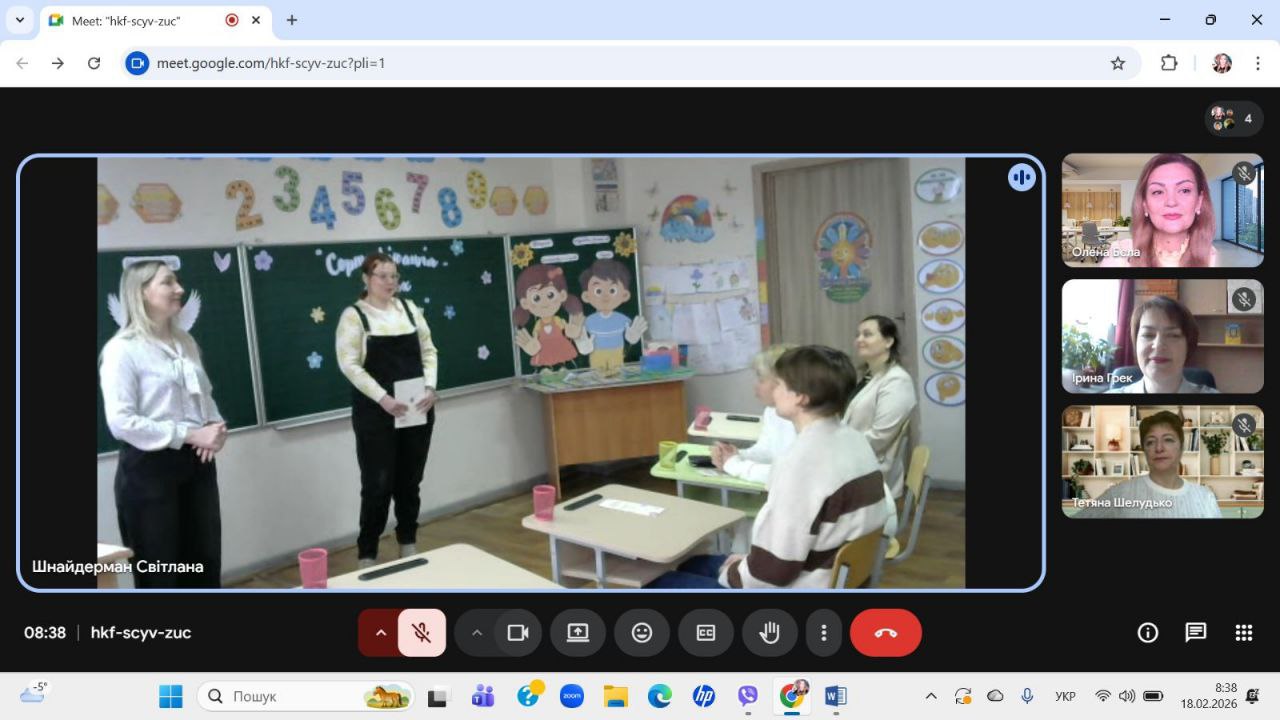The image size is (1280, 720).
Task: Open meeting details with the info icon
Action: tap(1147, 632)
